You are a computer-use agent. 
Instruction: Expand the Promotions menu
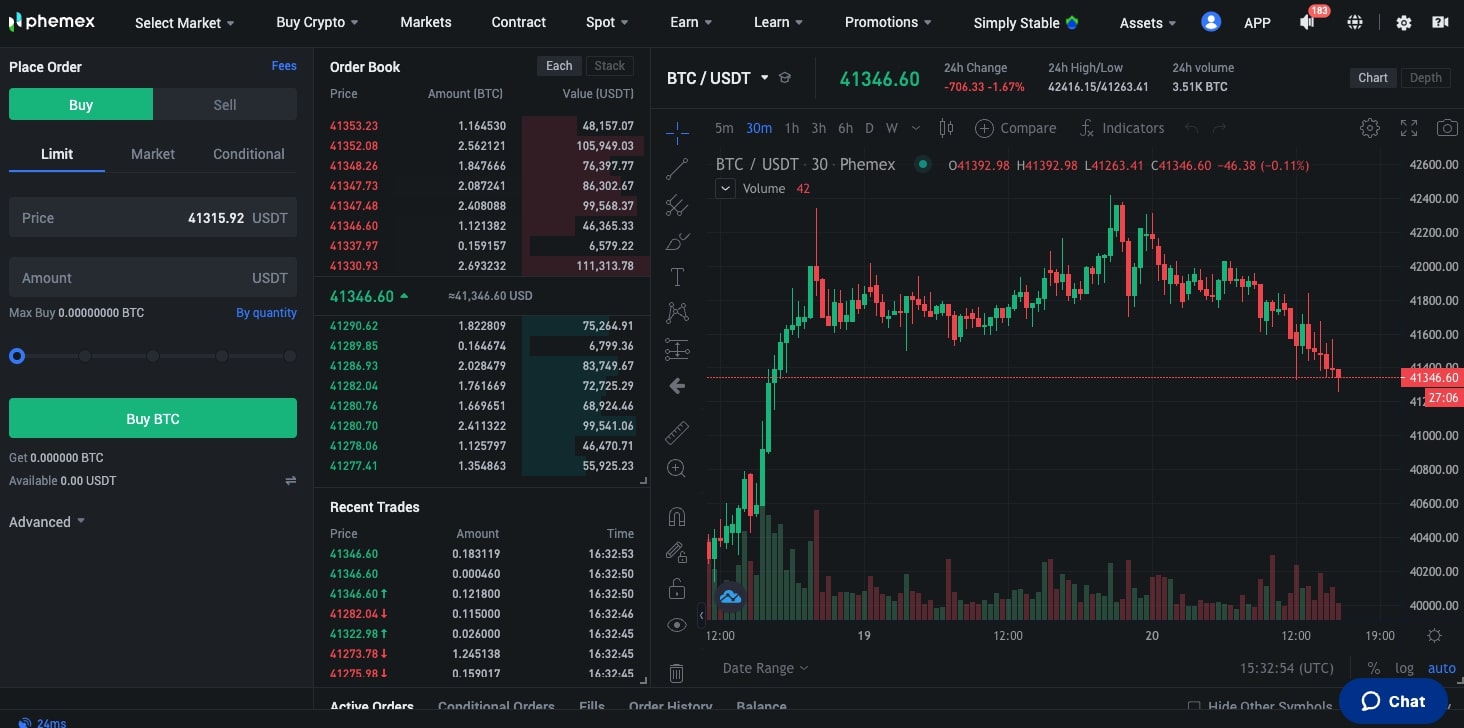(x=888, y=22)
